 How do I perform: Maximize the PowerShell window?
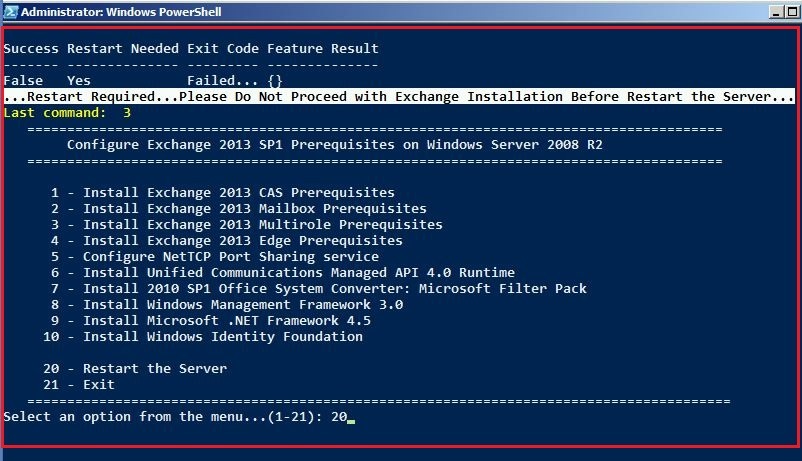791,11
